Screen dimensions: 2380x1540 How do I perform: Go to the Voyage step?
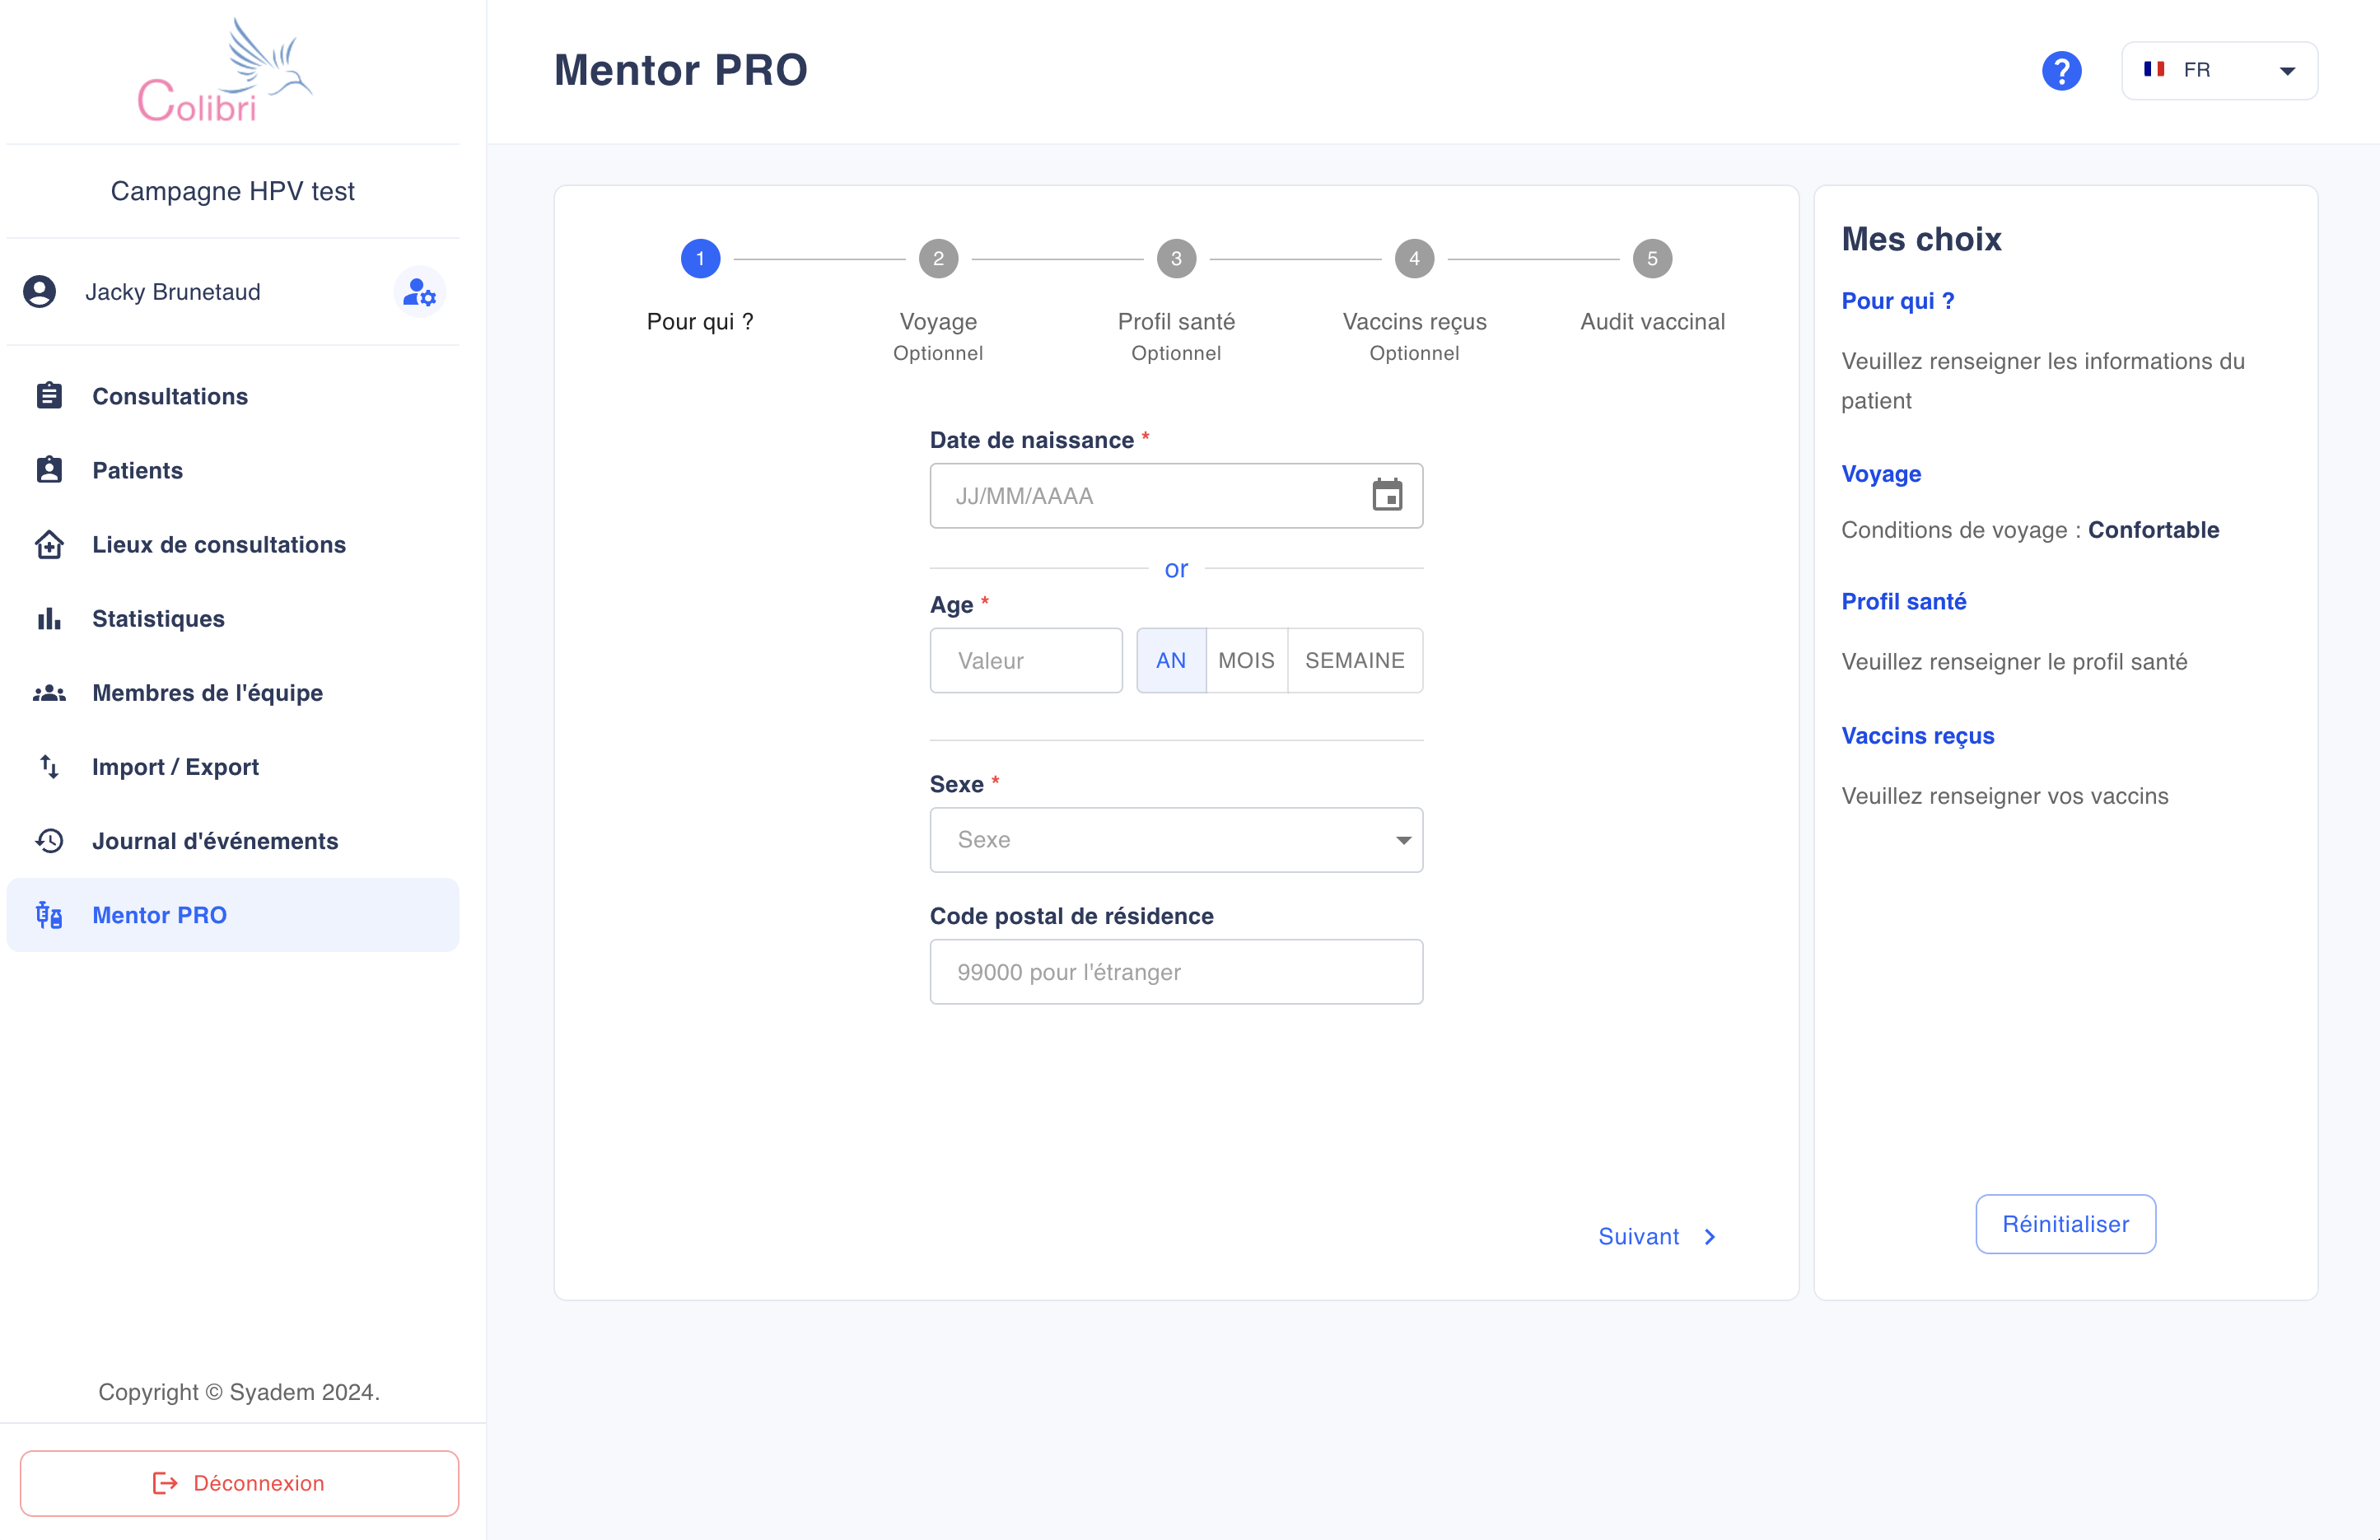pos(938,258)
